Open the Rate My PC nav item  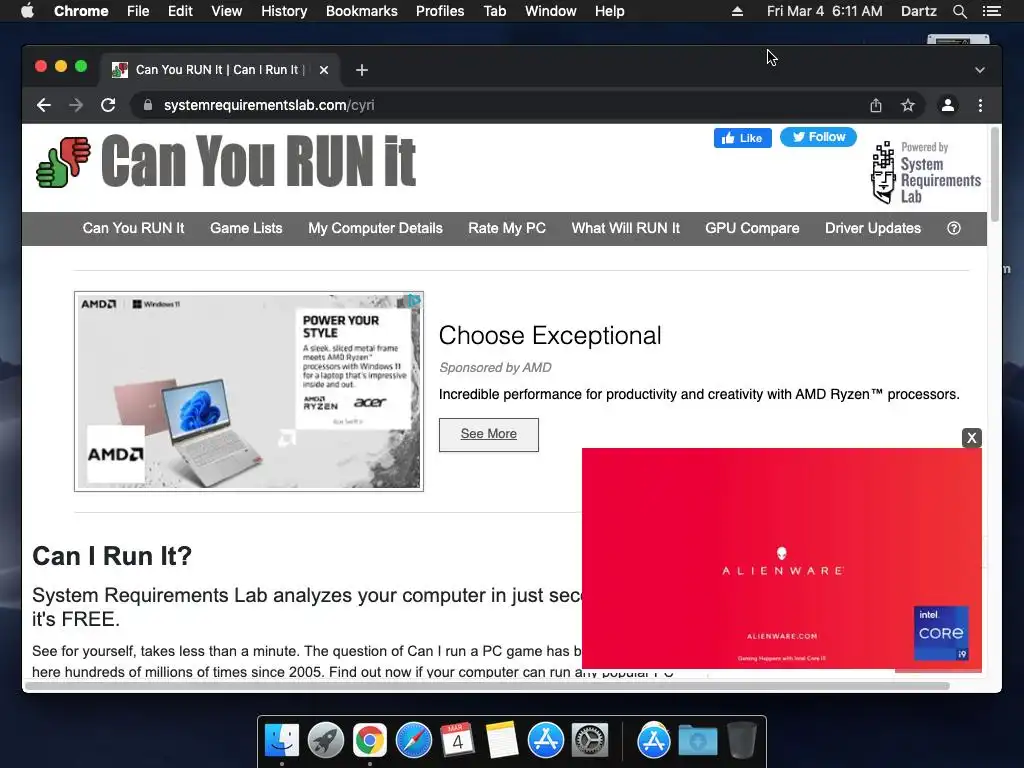pos(507,228)
